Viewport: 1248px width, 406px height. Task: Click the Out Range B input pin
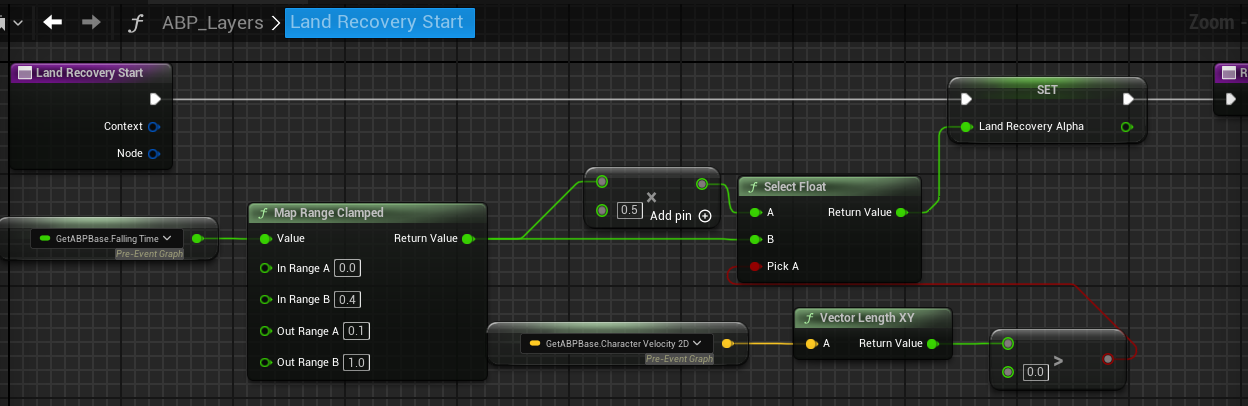pyautogui.click(x=265, y=362)
